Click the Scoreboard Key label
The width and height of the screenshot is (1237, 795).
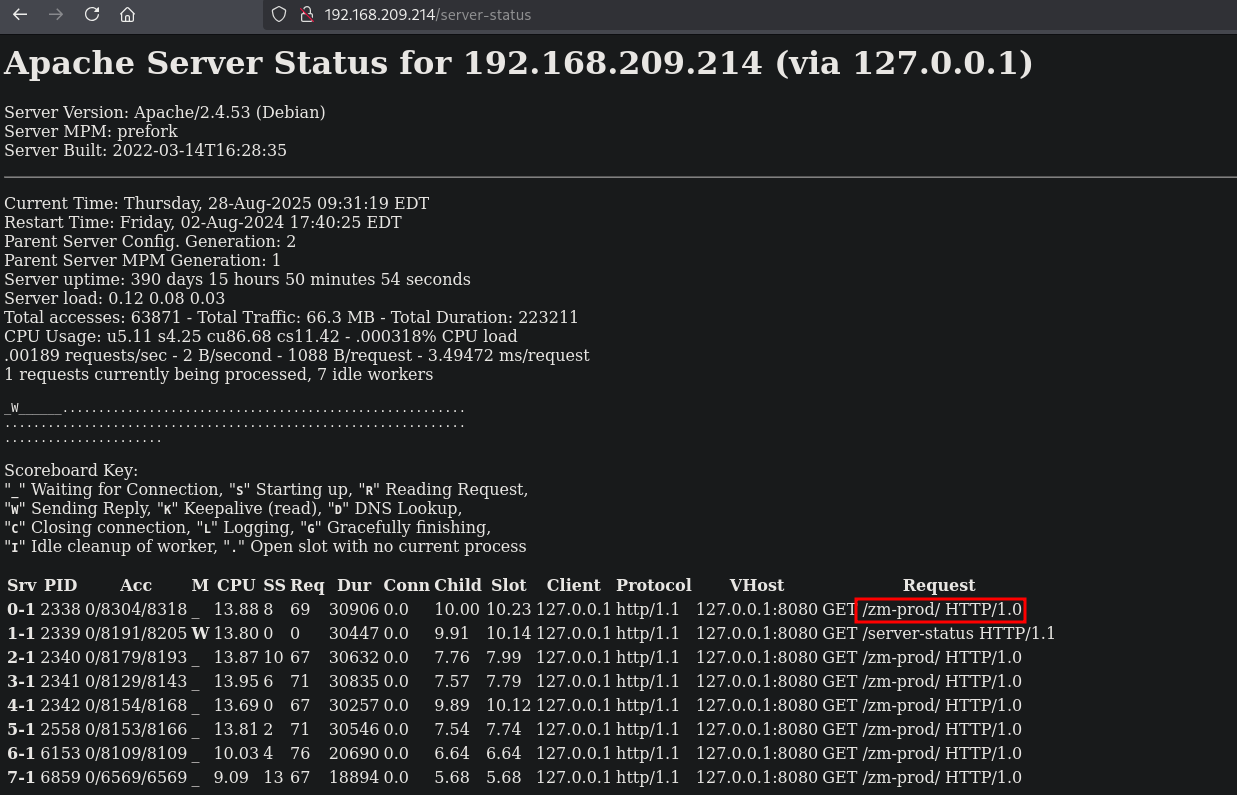(x=71, y=470)
